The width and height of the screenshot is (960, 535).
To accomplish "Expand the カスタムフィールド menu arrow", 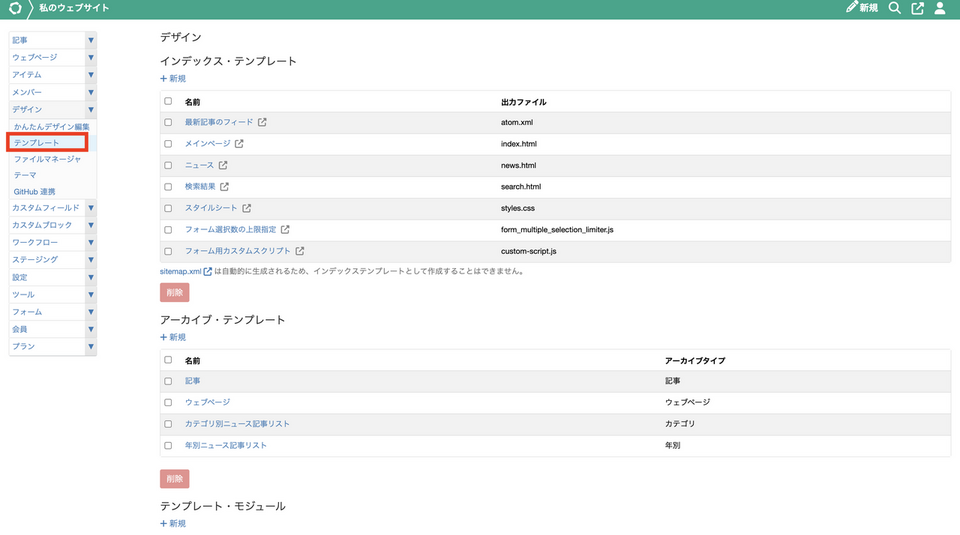I will (91, 208).
